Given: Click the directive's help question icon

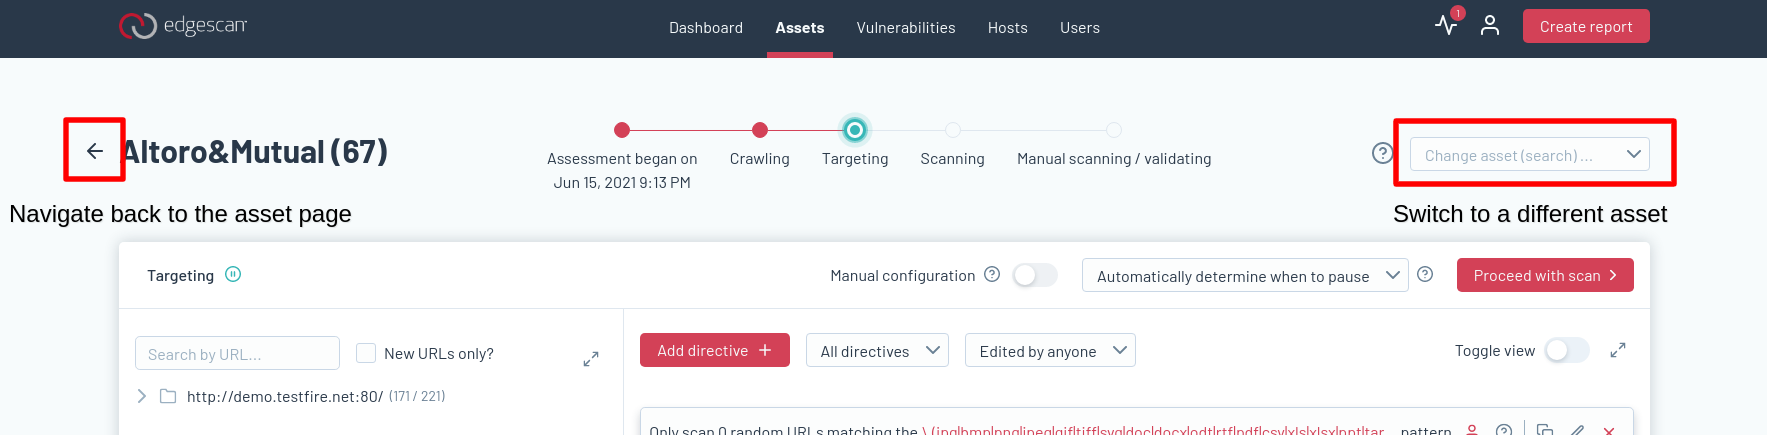Looking at the screenshot, I should tap(1503, 430).
